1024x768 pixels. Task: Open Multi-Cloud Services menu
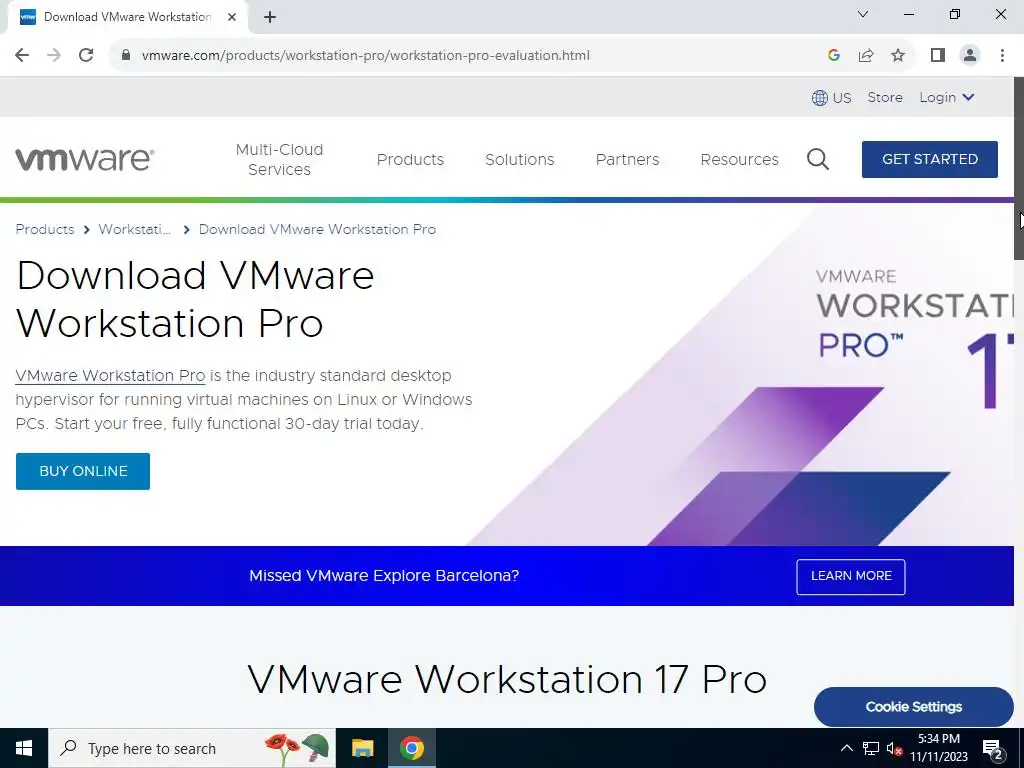coord(280,159)
